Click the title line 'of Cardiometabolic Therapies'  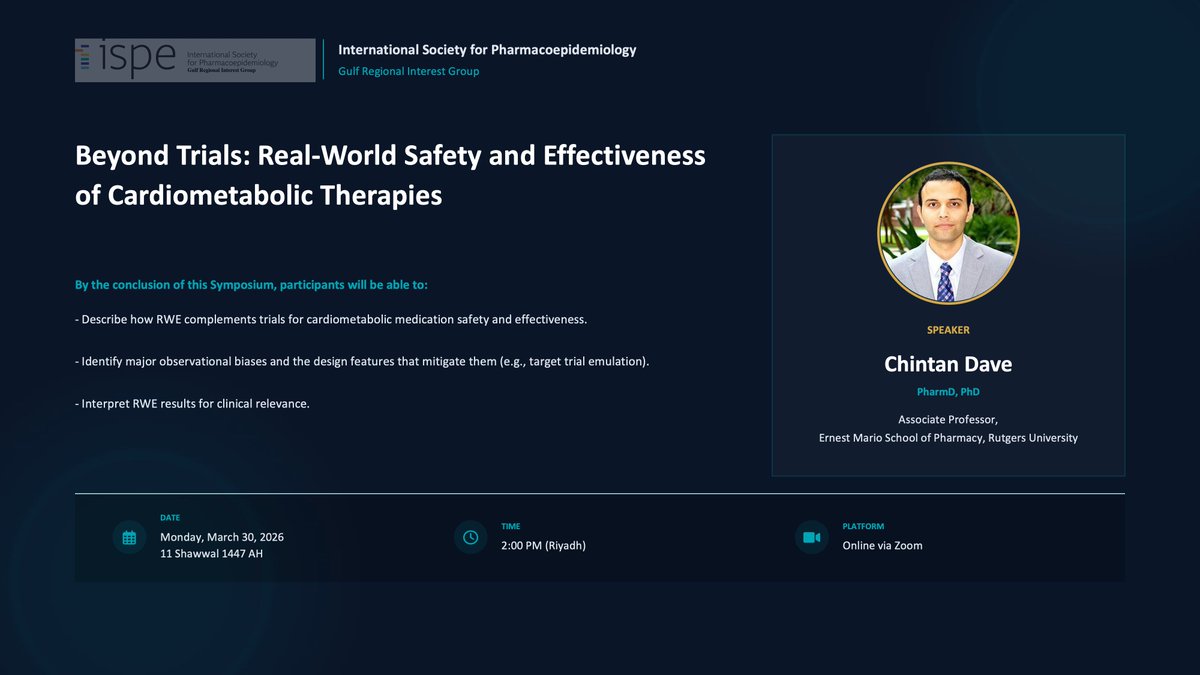point(258,195)
